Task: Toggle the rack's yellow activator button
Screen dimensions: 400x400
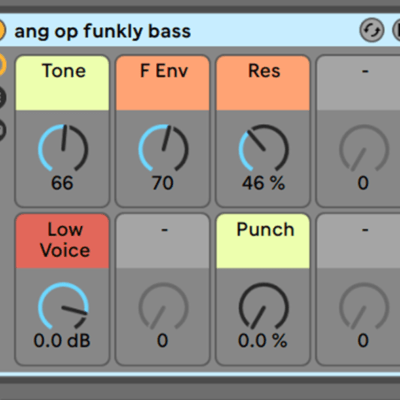Action: (2, 30)
